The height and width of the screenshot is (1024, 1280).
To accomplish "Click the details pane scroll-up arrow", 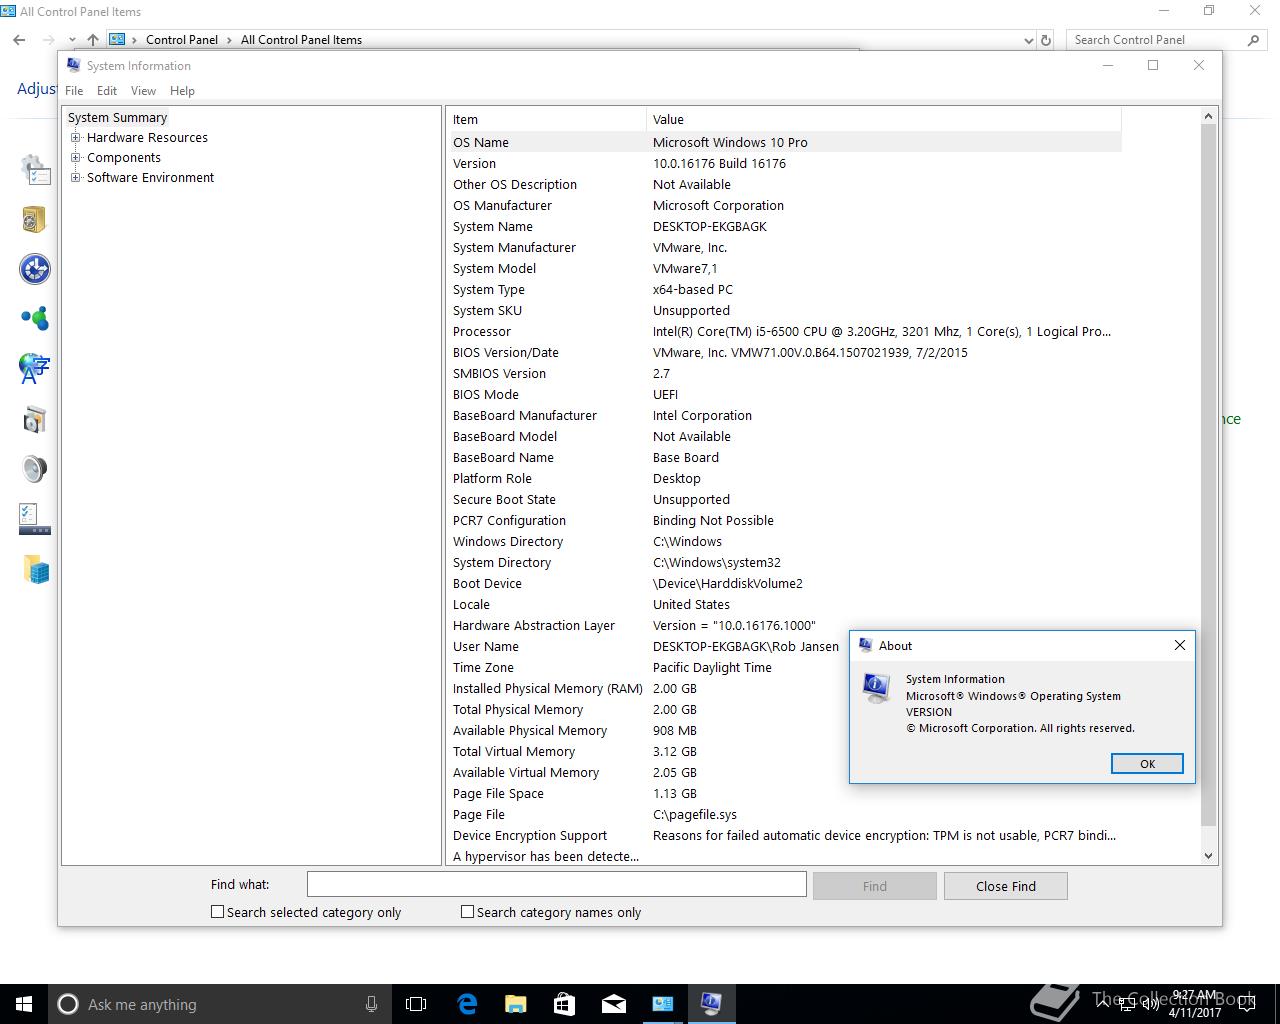I will pos(1208,116).
